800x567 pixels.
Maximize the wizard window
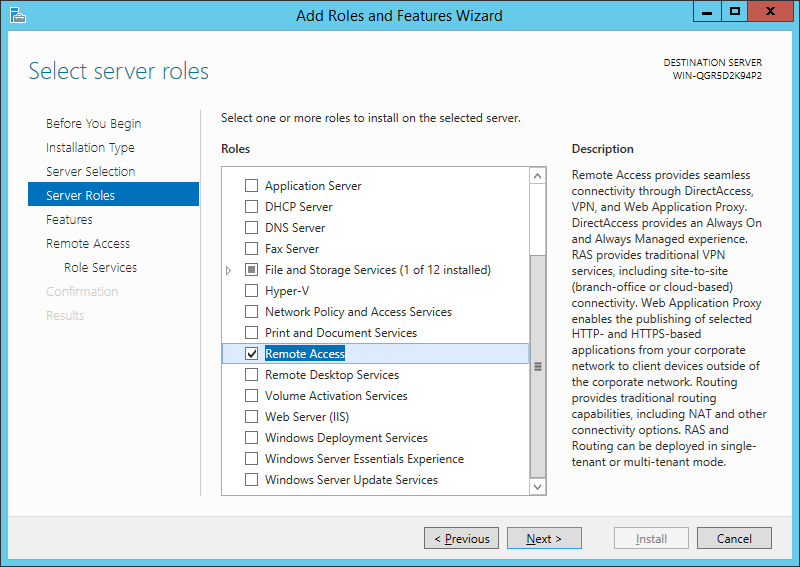[735, 12]
